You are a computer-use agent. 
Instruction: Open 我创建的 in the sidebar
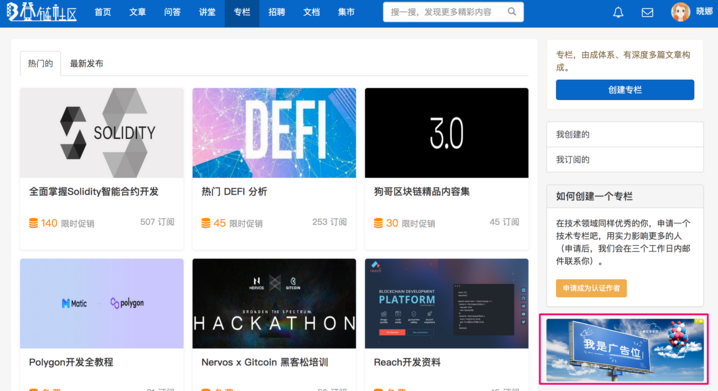[625, 135]
